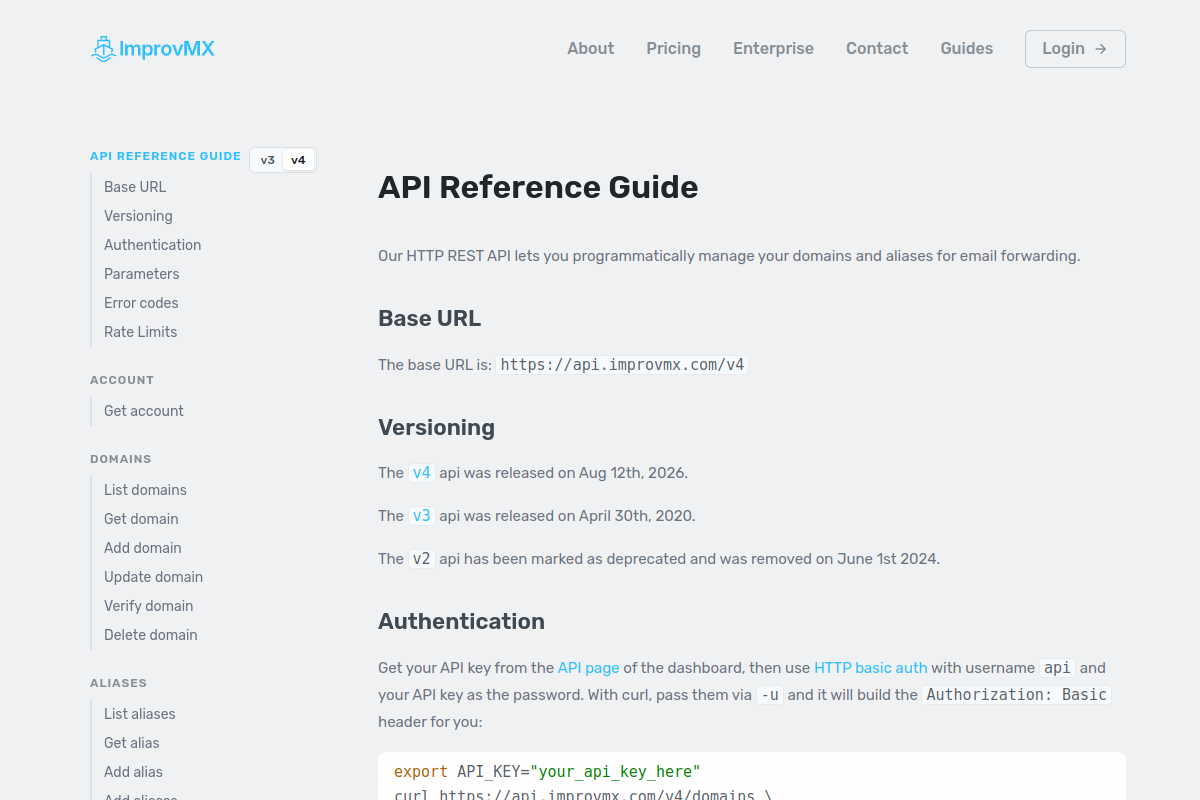Click the base URL code https://api.improvmx.com/v4
Image resolution: width=1200 pixels, height=800 pixels.
pos(622,365)
